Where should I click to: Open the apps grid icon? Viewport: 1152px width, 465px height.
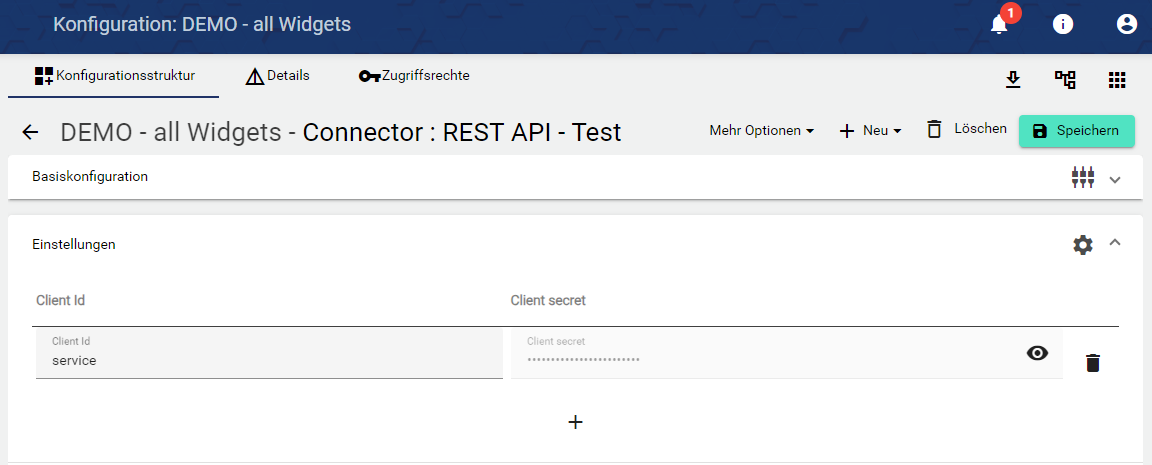coord(1117,80)
